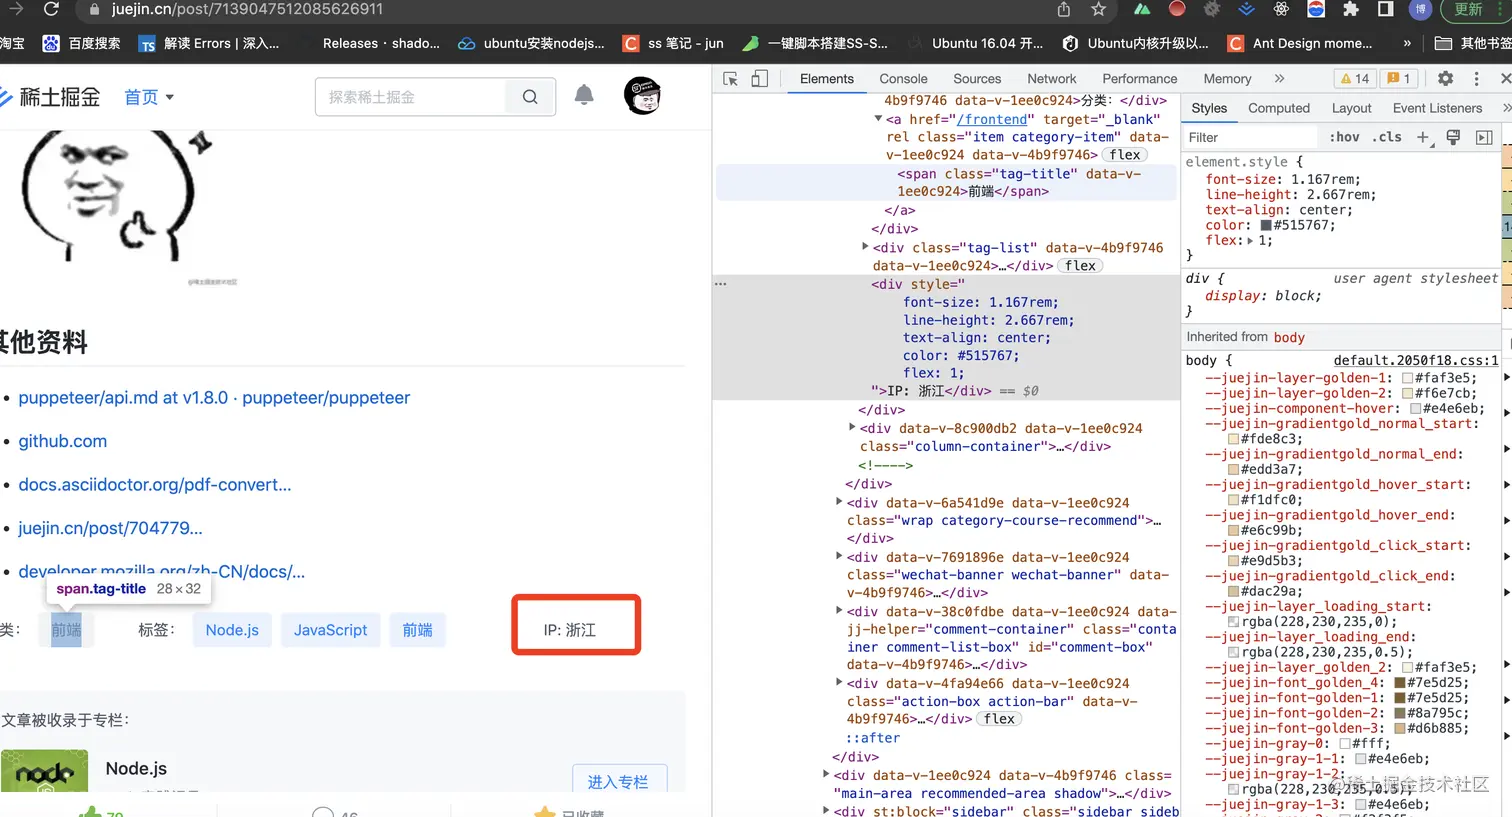Viewport: 1512px width, 817px height.
Task: Share page from address bar
Action: tap(1063, 9)
